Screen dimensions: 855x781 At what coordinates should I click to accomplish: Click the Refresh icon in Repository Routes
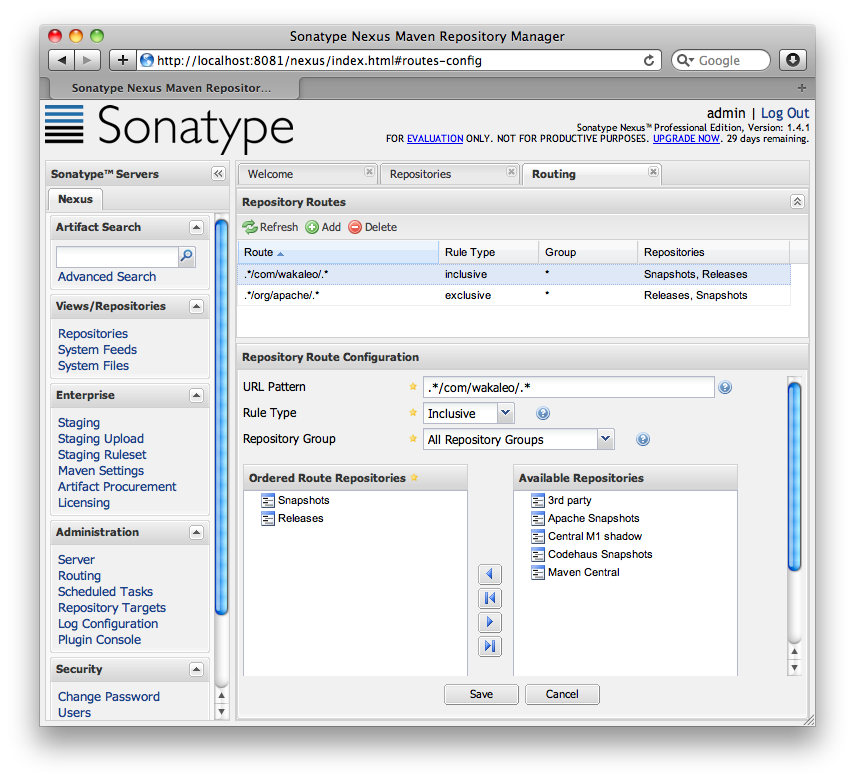(251, 227)
